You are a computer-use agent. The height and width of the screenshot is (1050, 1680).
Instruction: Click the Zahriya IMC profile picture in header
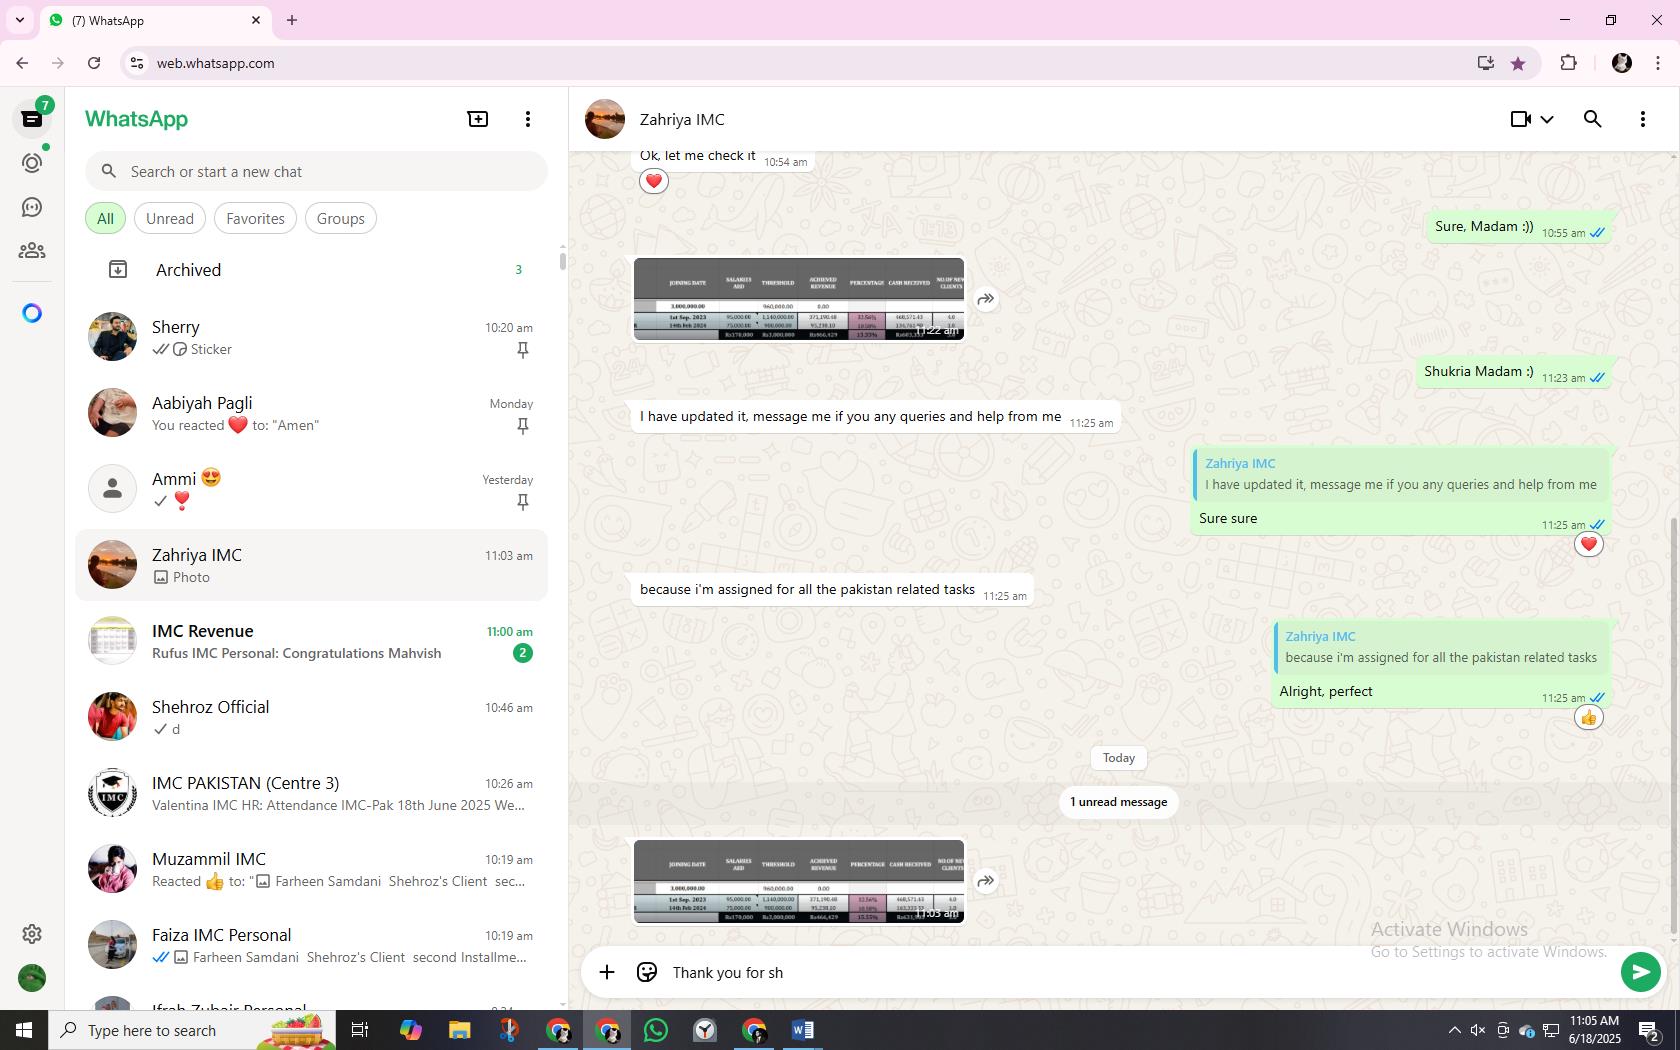(x=605, y=119)
